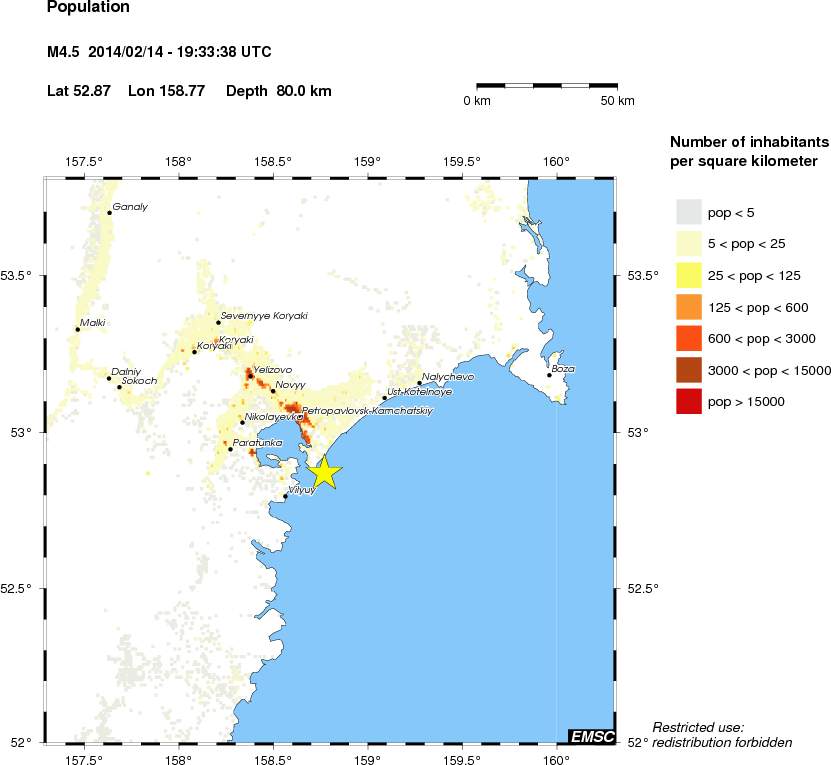Click the Severnyye Koryaki town dot

click(218, 322)
